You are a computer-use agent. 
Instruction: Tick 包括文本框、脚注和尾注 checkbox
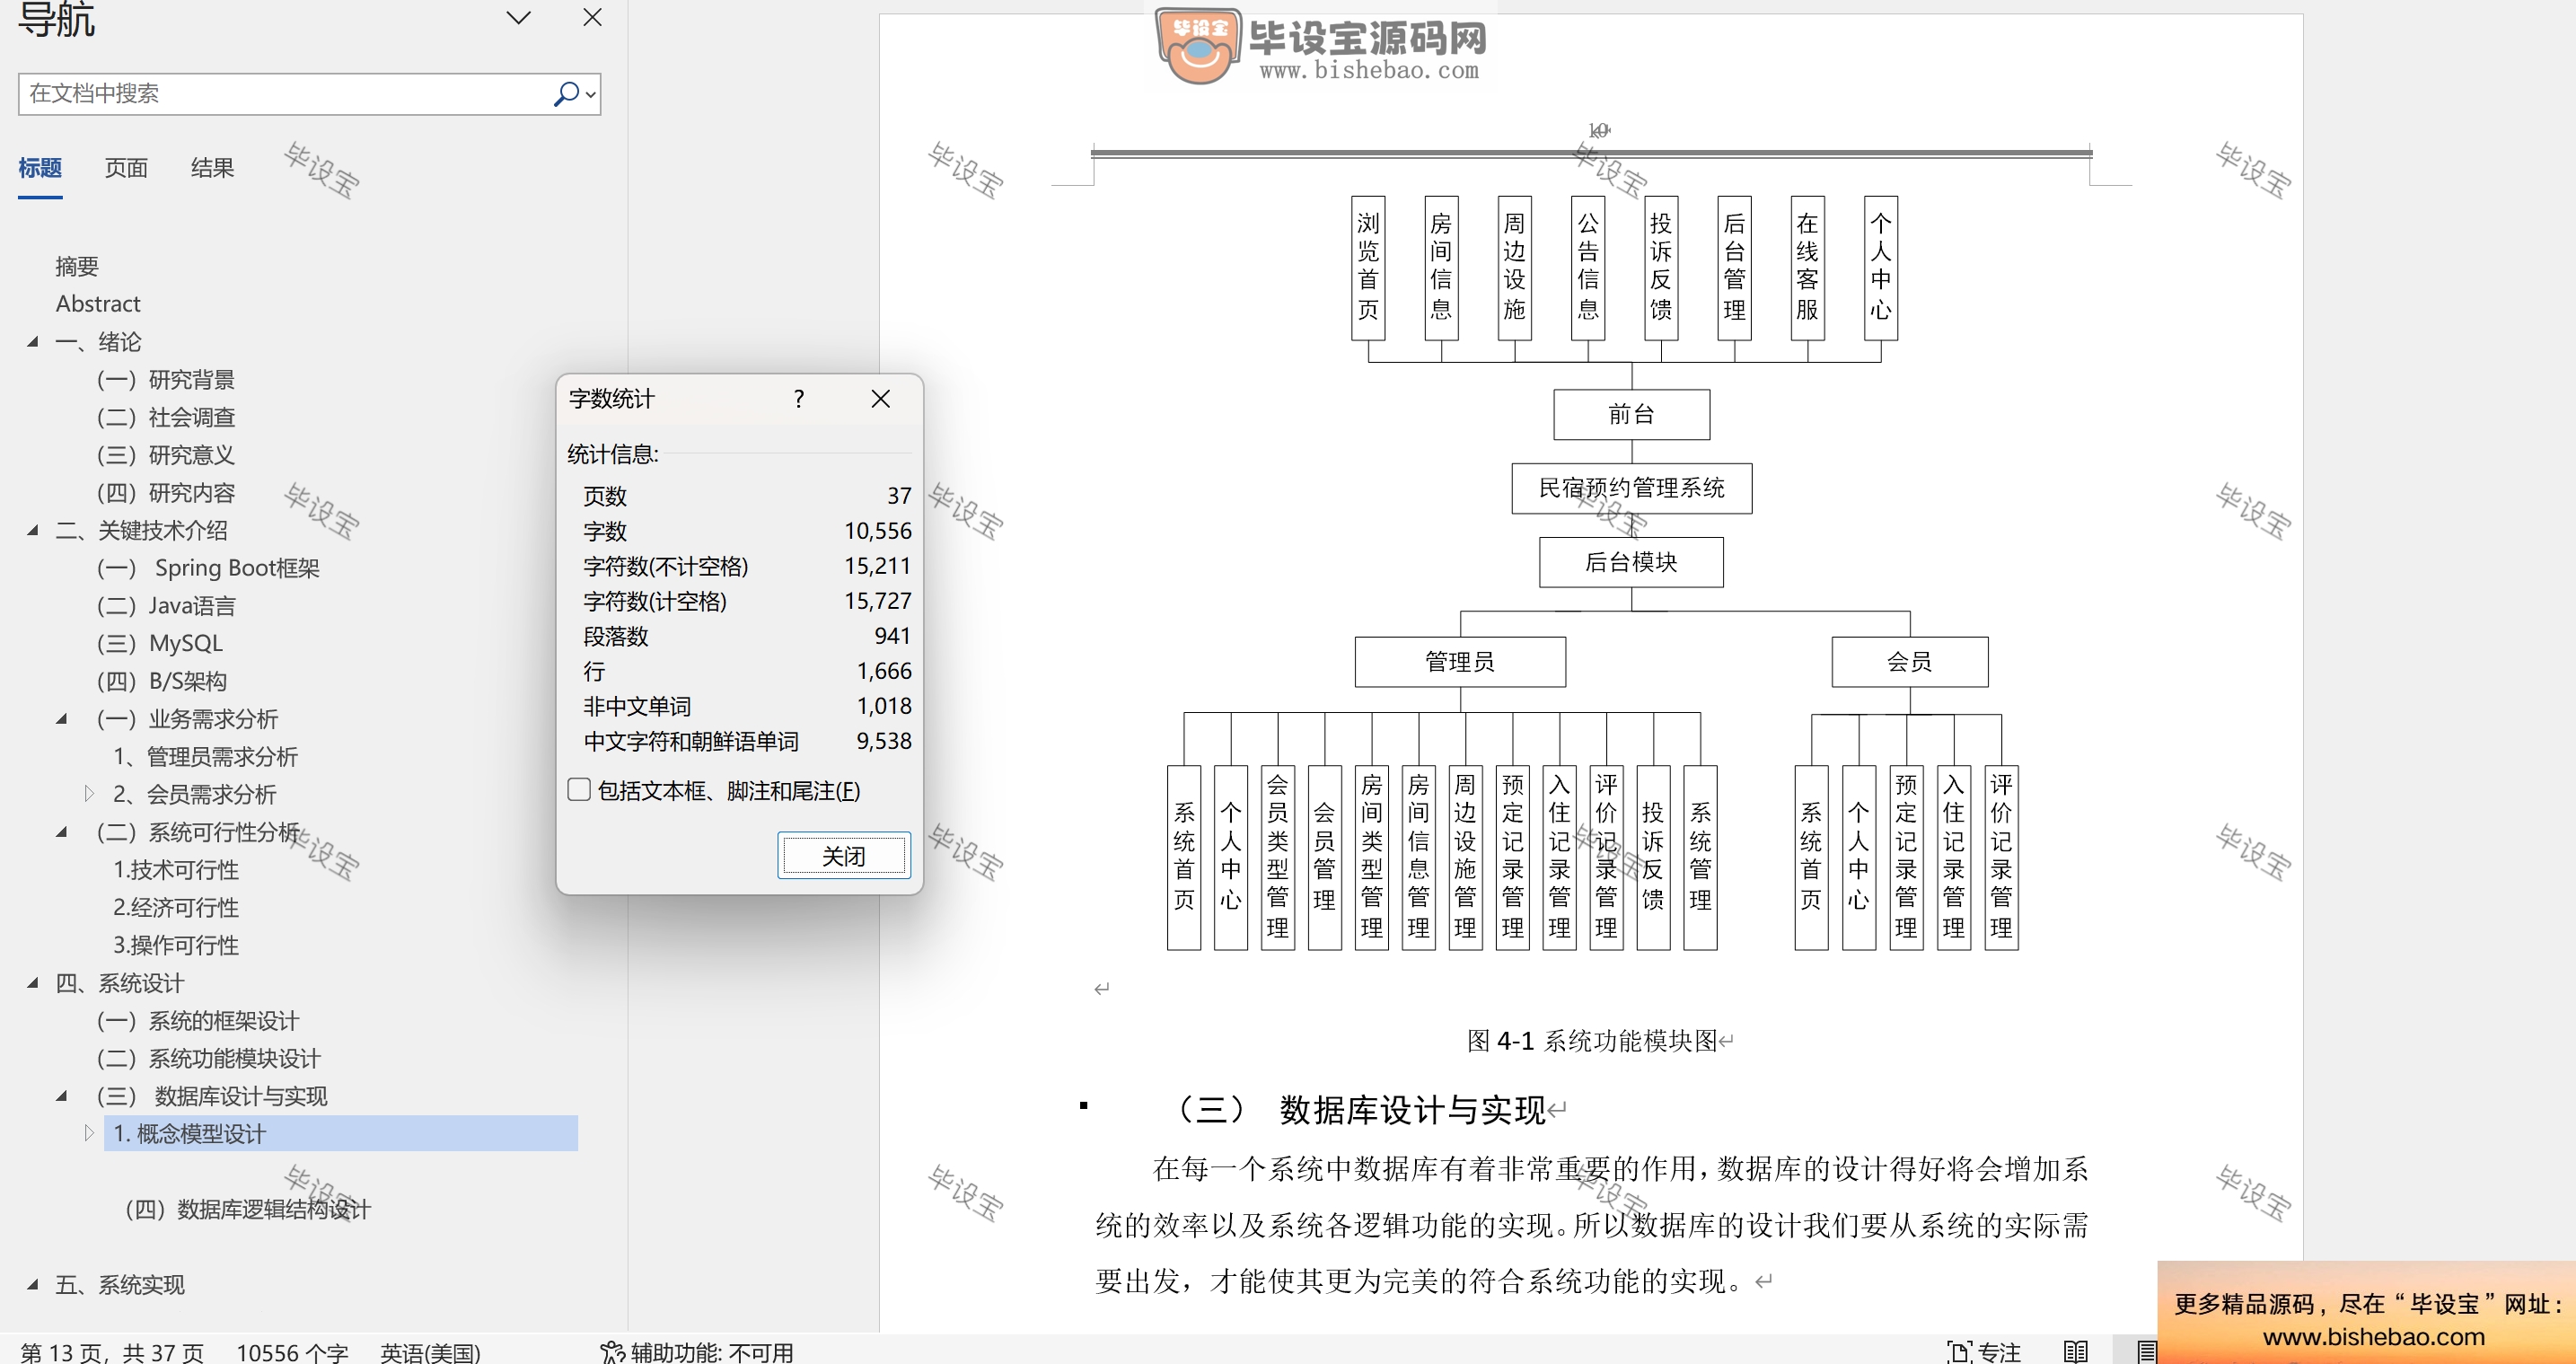(x=579, y=790)
